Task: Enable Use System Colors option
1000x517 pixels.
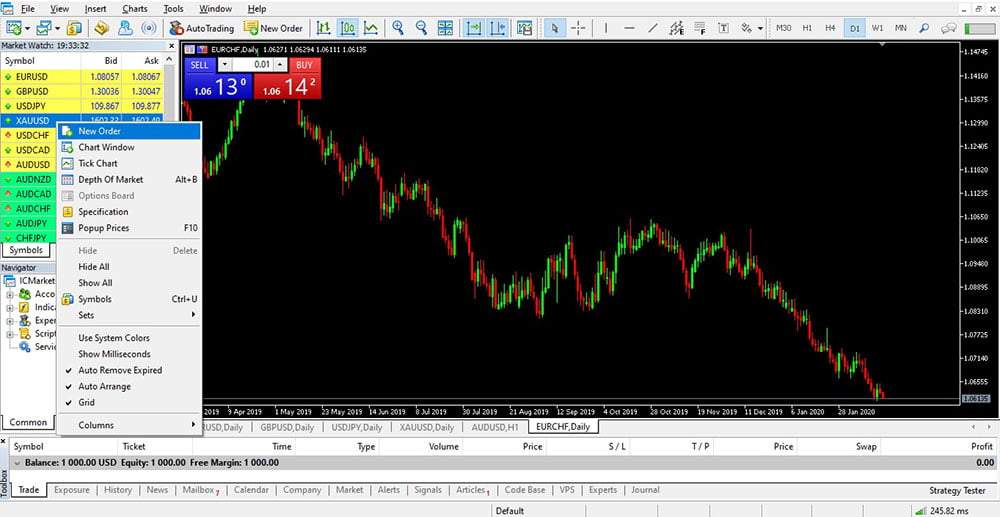Action: tap(129, 338)
